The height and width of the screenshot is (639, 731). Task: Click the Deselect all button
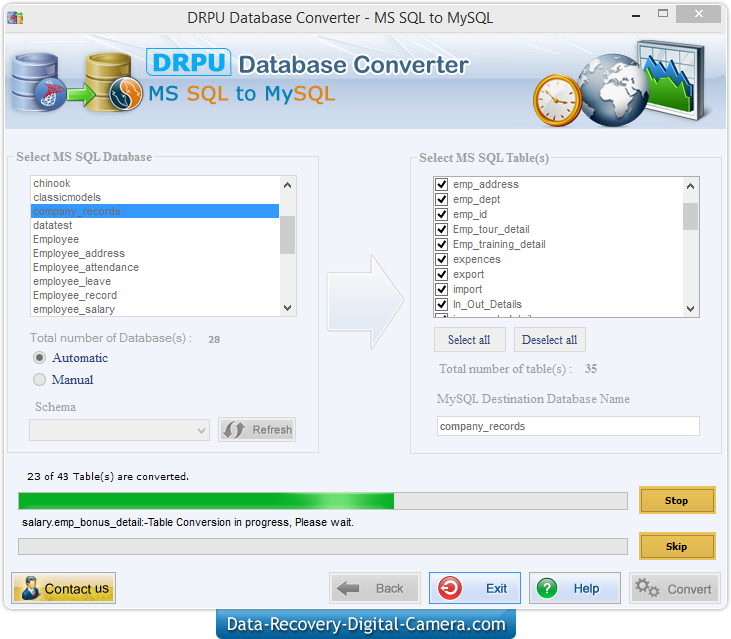[x=550, y=340]
